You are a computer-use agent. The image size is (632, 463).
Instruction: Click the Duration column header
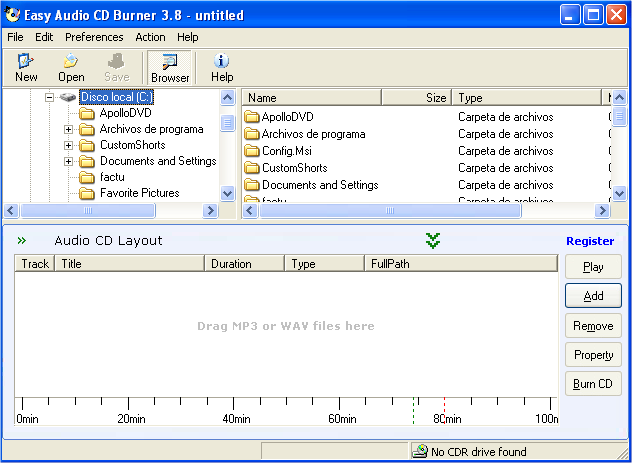click(245, 264)
